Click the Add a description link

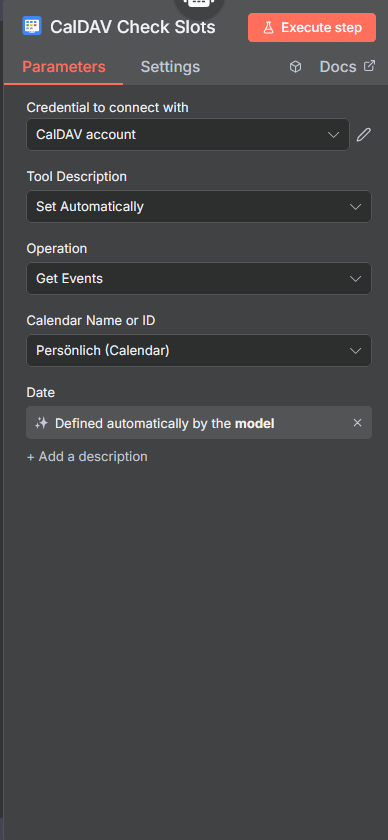point(87,456)
